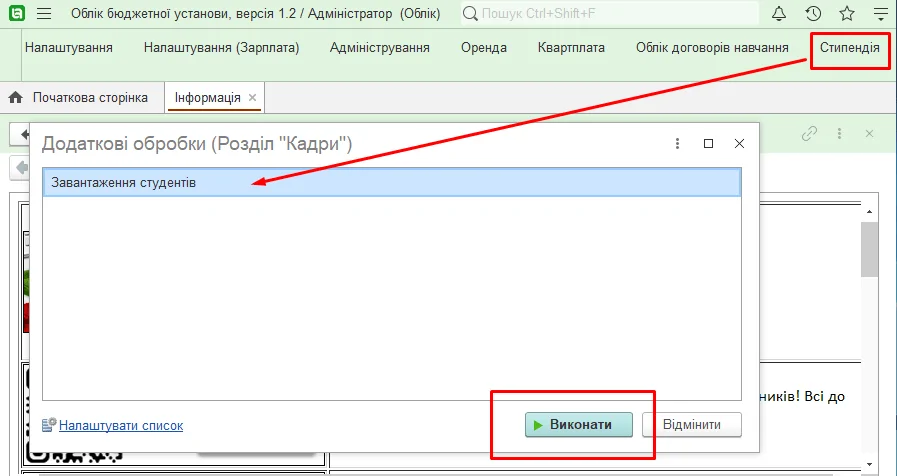Image resolution: width=897 pixels, height=476 pixels.
Task: Click the link icon in the Інформація window
Action: 809,134
